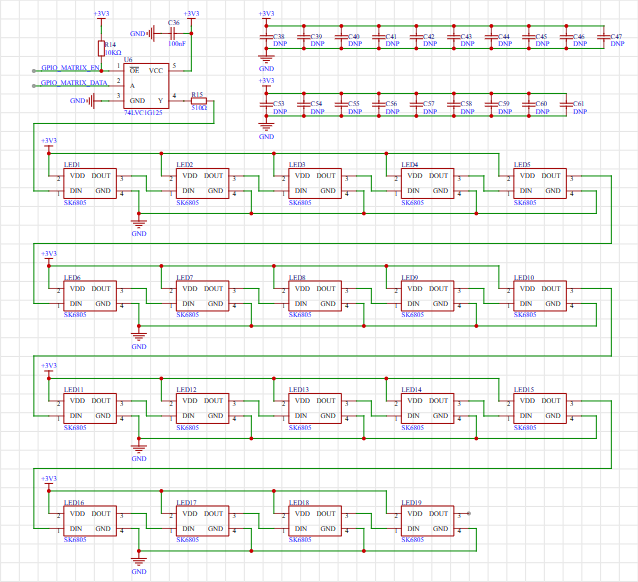638x582 pixels.
Task: Click capacitor C43 DNP symbol
Action: 454,37
